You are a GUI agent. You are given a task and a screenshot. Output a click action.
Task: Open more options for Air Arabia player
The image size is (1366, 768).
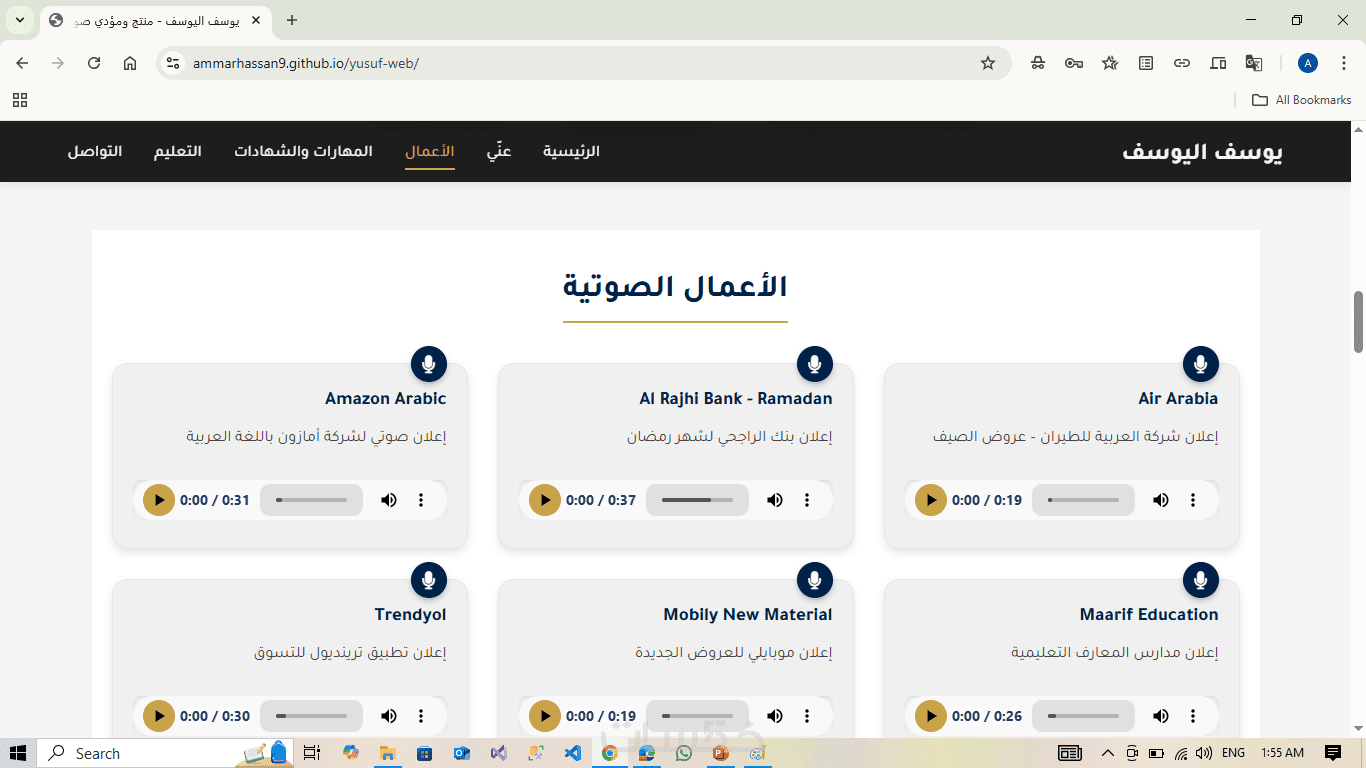pyautogui.click(x=1193, y=500)
